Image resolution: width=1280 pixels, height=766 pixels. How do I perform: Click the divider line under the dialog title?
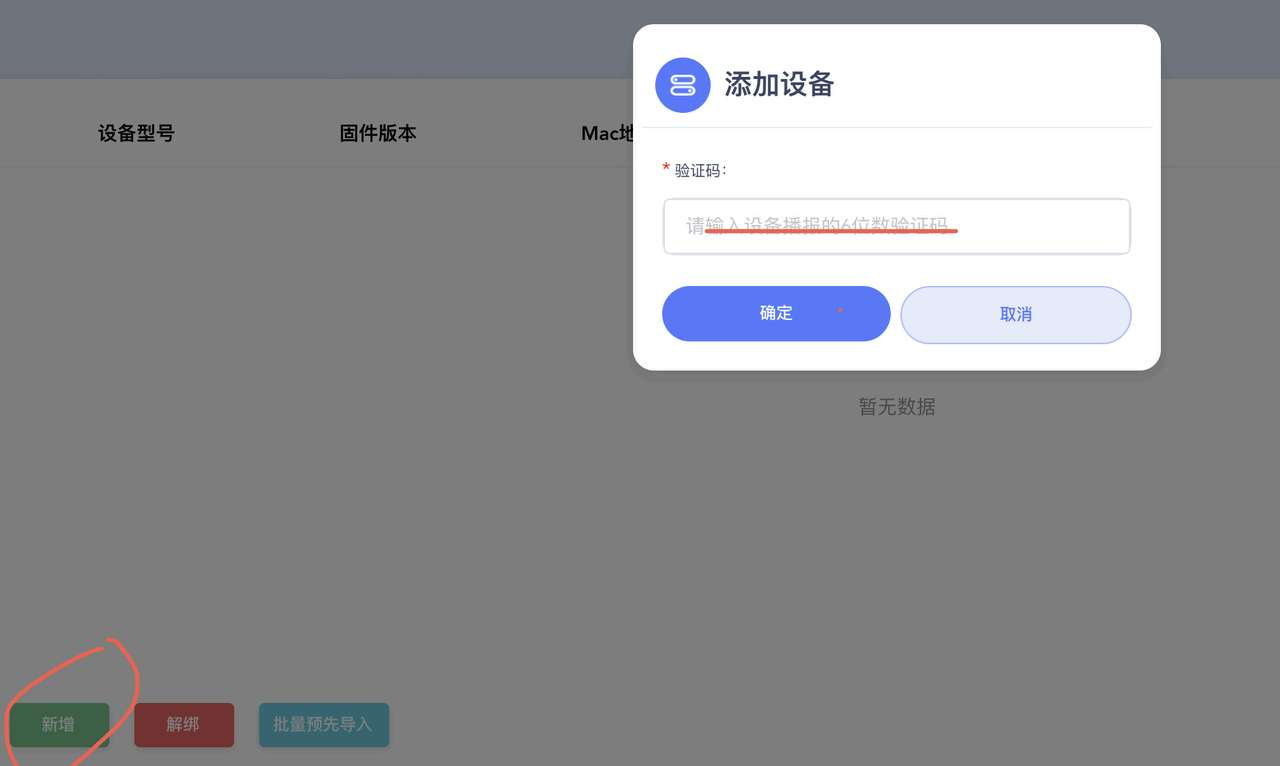(897, 127)
